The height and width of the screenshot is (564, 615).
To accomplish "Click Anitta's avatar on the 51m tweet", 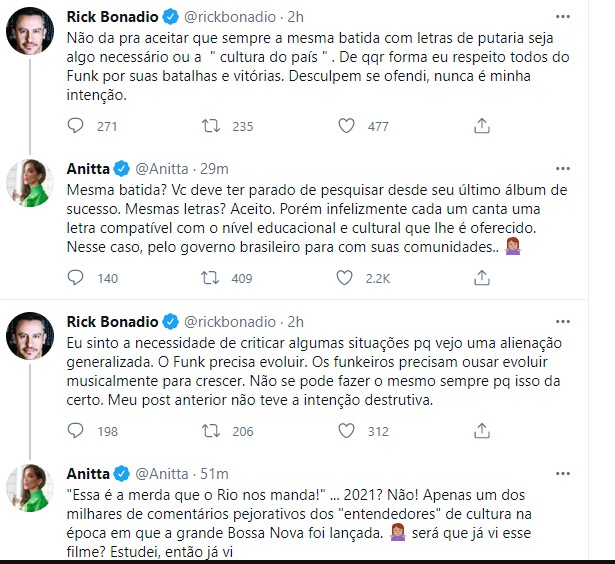I will 30,488.
